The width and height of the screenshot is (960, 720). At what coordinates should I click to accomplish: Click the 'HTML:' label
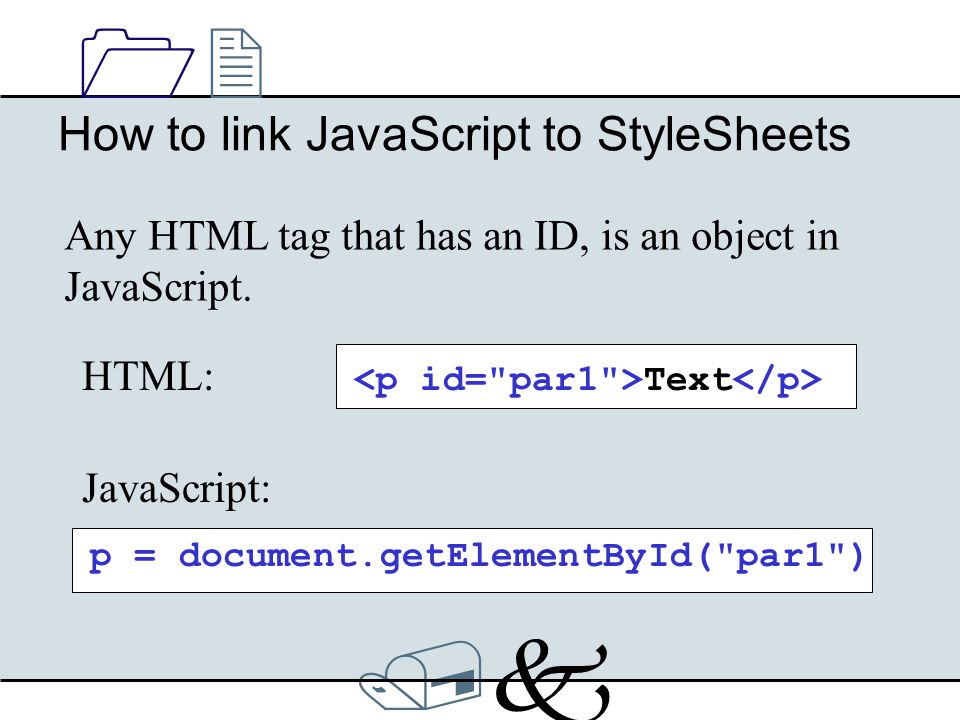[148, 376]
